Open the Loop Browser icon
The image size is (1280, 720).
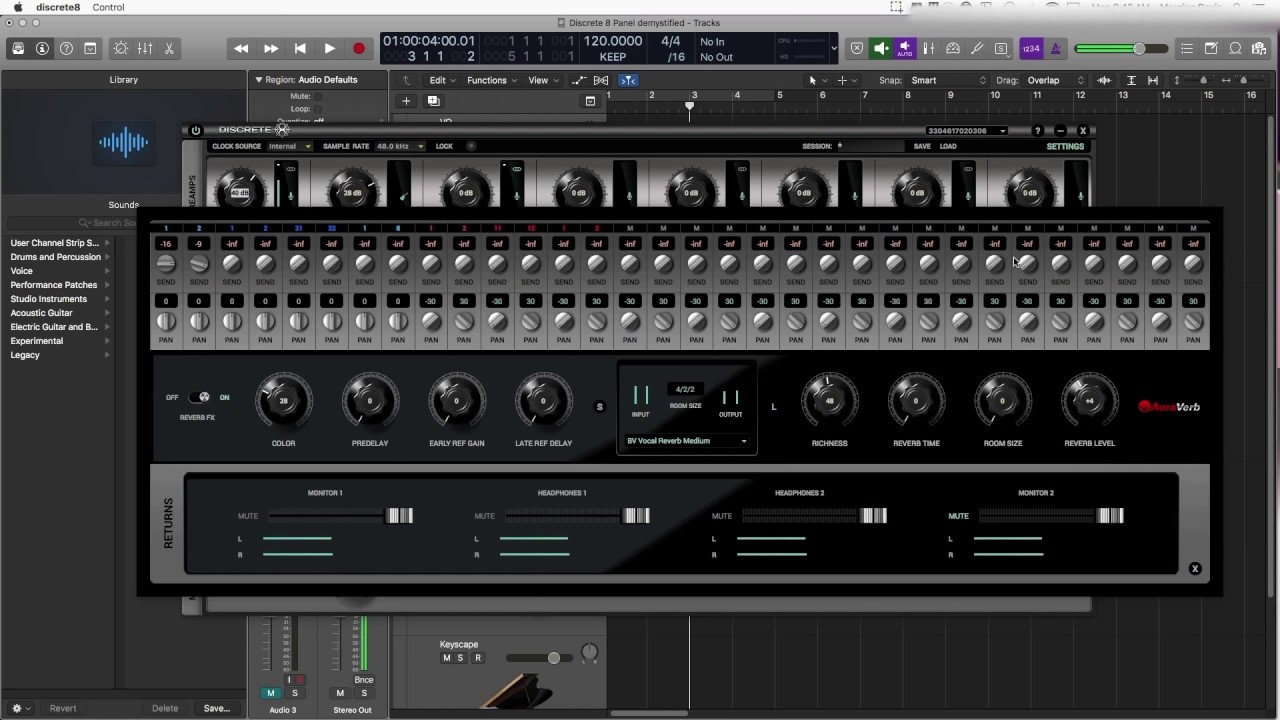(x=1235, y=48)
